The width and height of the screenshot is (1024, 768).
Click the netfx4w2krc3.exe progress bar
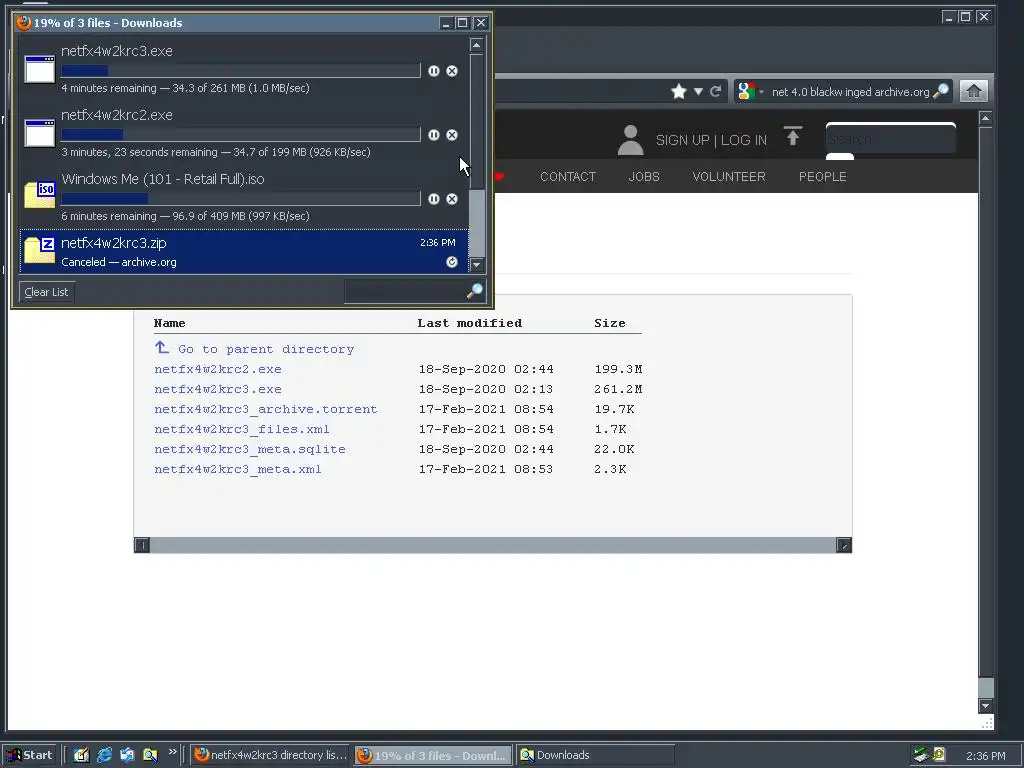pos(241,71)
